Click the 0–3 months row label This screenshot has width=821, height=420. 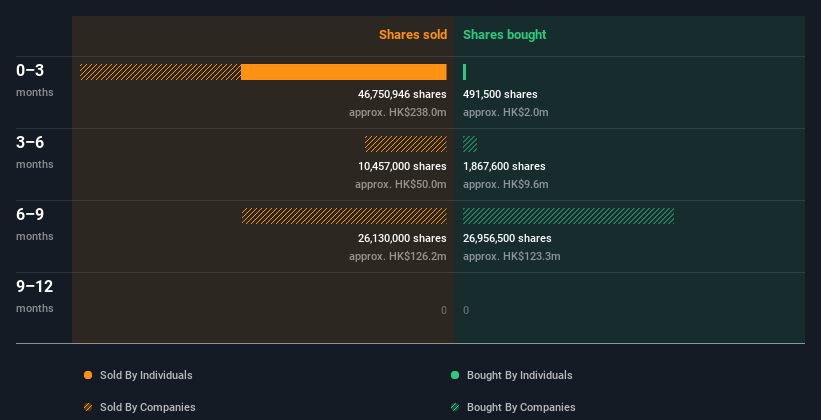click(35, 80)
